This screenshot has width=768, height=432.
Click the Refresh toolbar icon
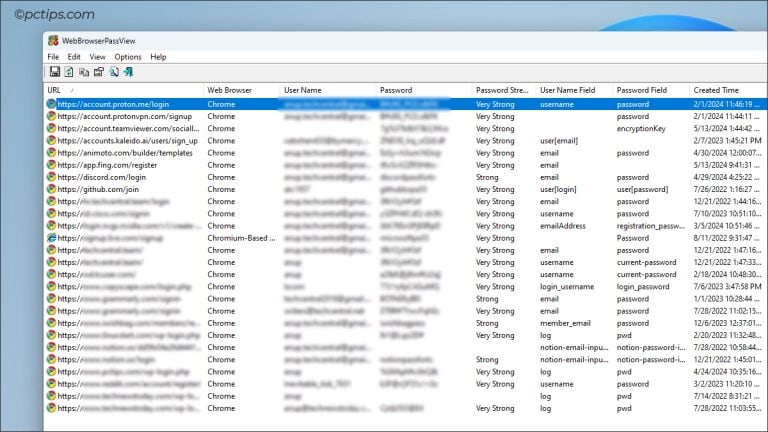pos(69,72)
